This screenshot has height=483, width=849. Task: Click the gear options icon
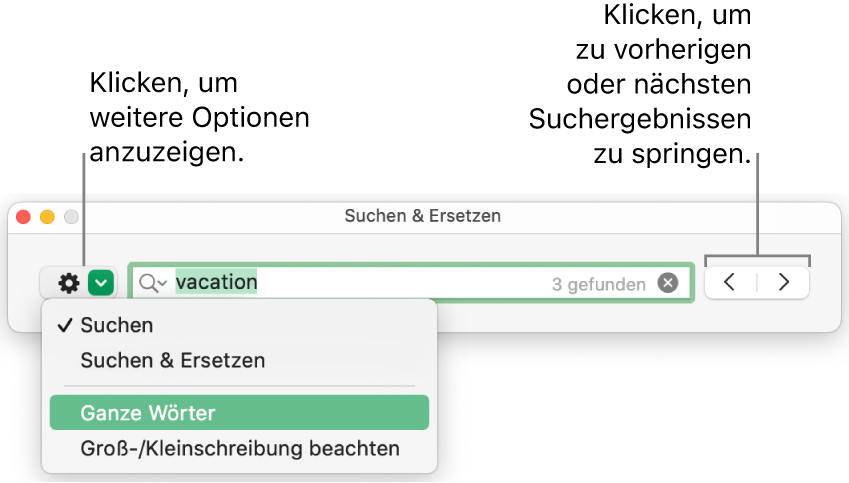(x=68, y=284)
